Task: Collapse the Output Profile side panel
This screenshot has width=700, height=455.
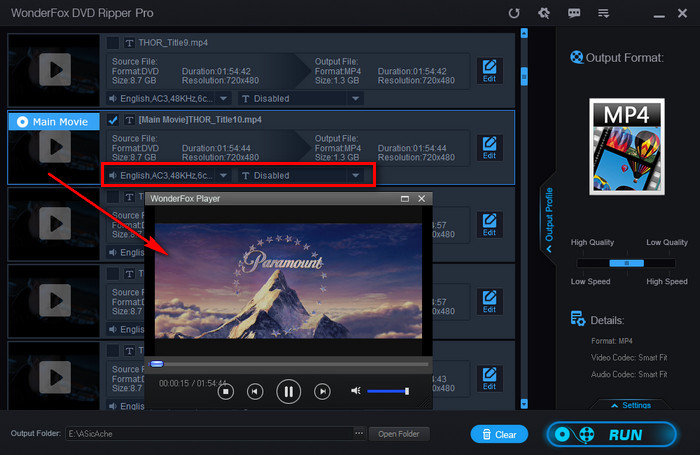Action: tap(549, 220)
